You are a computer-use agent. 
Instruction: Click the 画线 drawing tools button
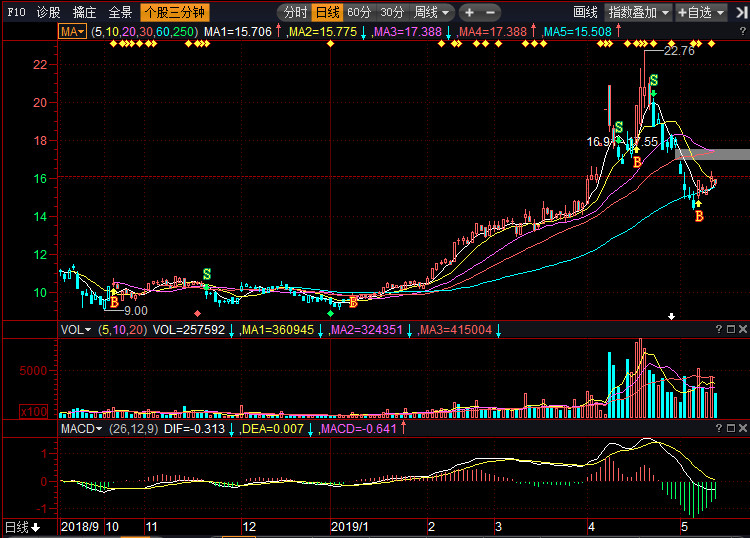[x=585, y=13]
